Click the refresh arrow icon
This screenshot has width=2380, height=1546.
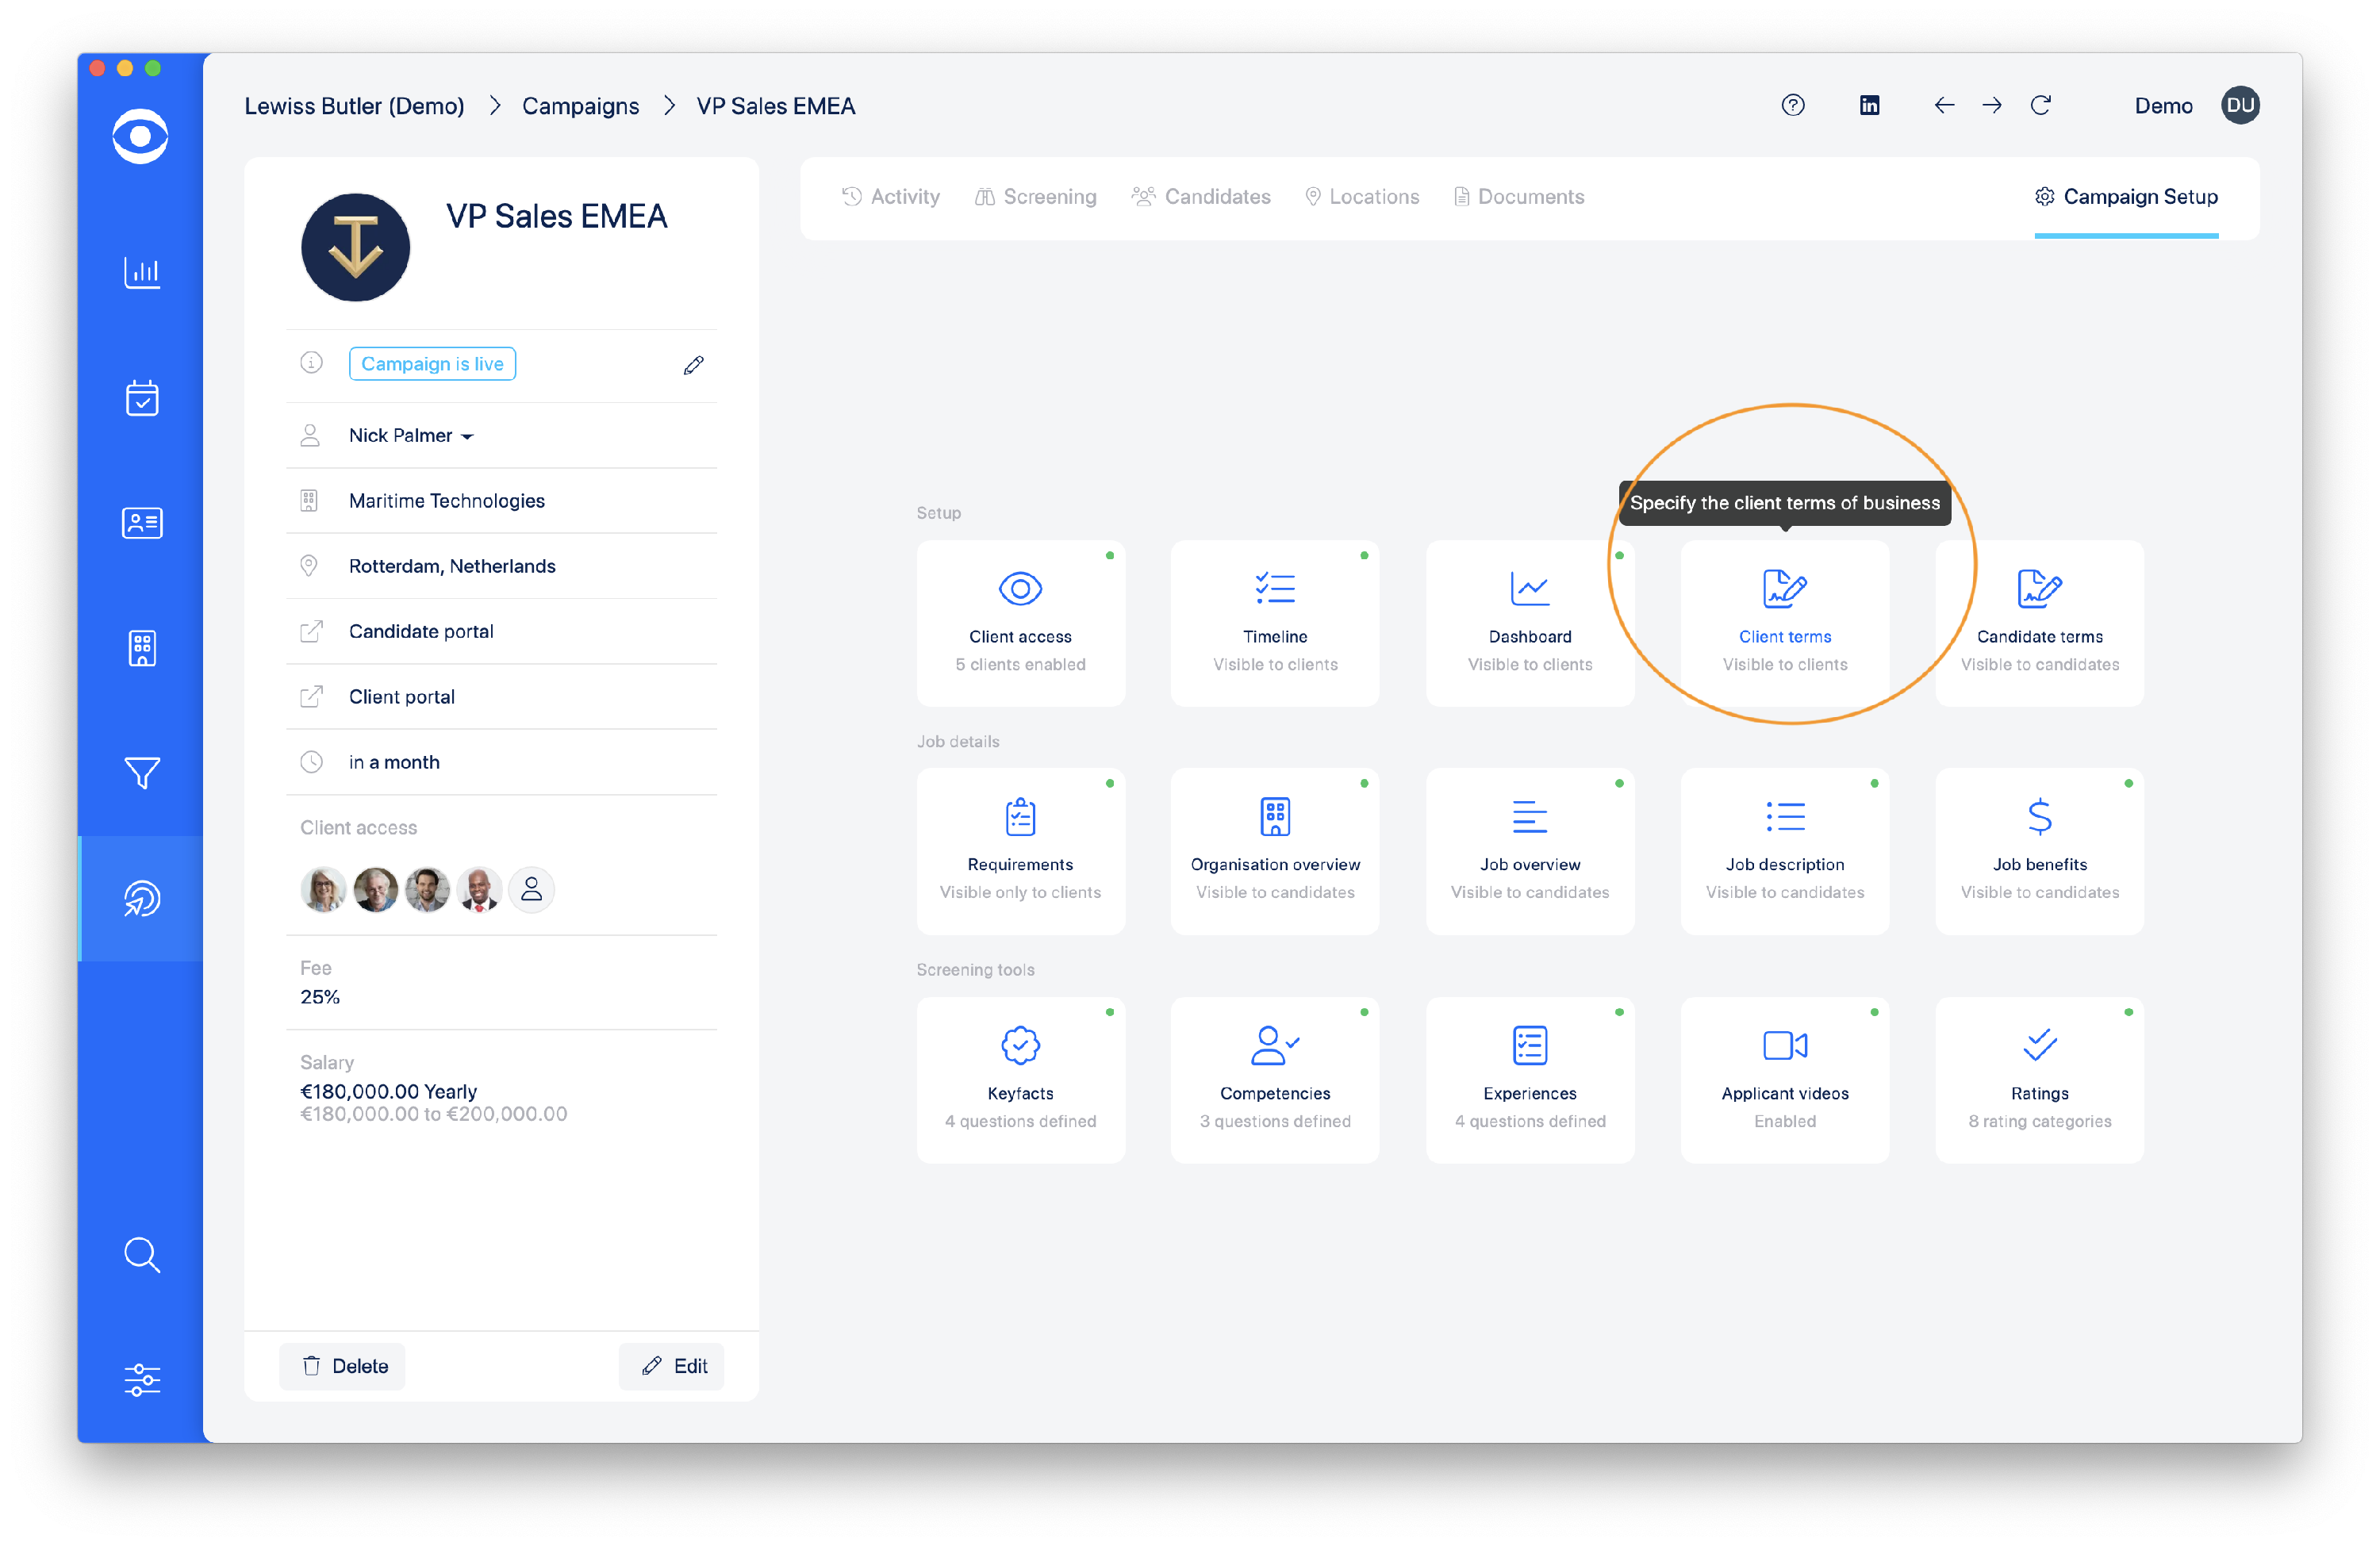(x=2040, y=105)
